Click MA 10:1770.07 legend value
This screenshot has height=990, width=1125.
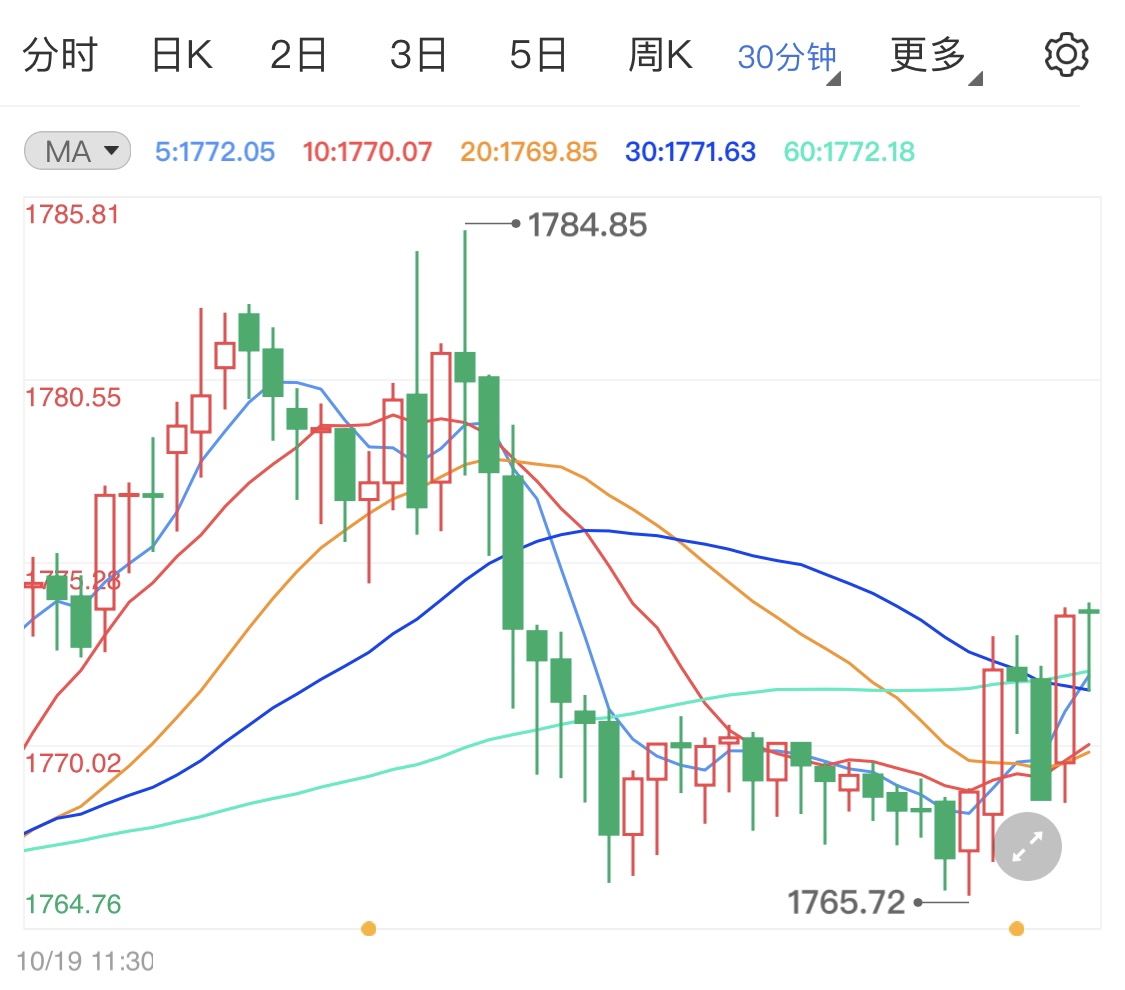pyautogui.click(x=367, y=151)
